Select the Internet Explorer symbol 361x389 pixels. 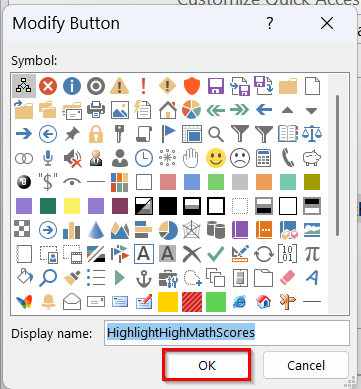pos(240,302)
